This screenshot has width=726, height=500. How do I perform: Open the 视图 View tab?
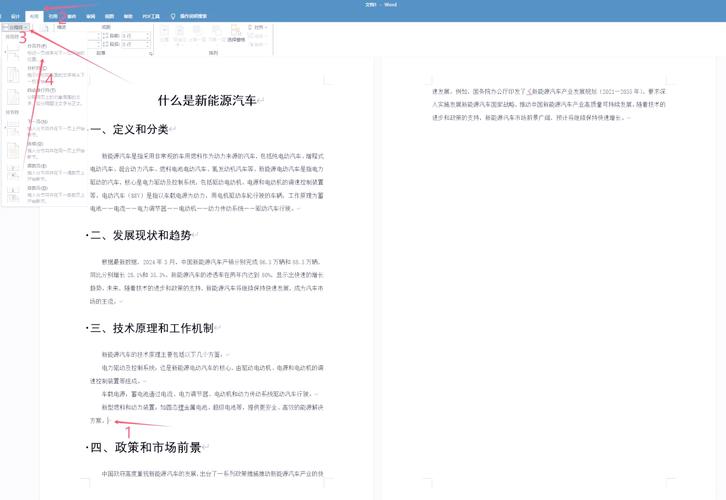[x=109, y=16]
